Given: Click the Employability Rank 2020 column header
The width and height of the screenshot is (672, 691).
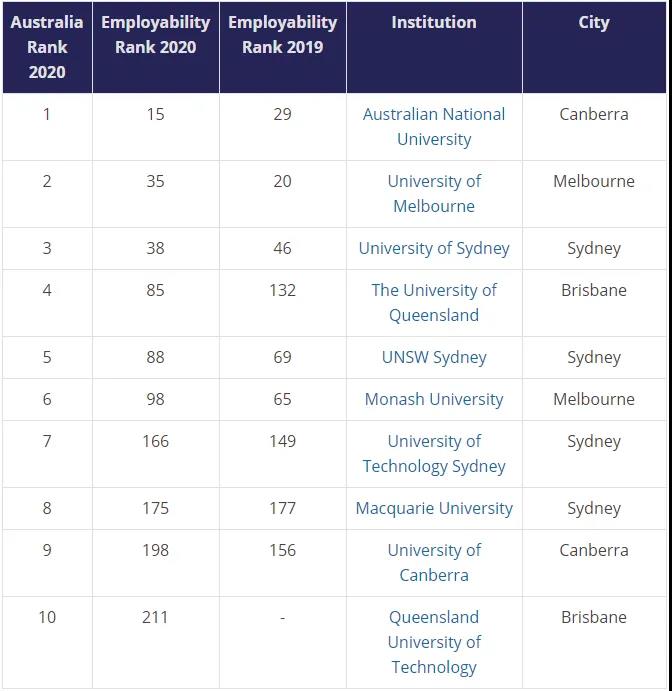Looking at the screenshot, I should (156, 47).
